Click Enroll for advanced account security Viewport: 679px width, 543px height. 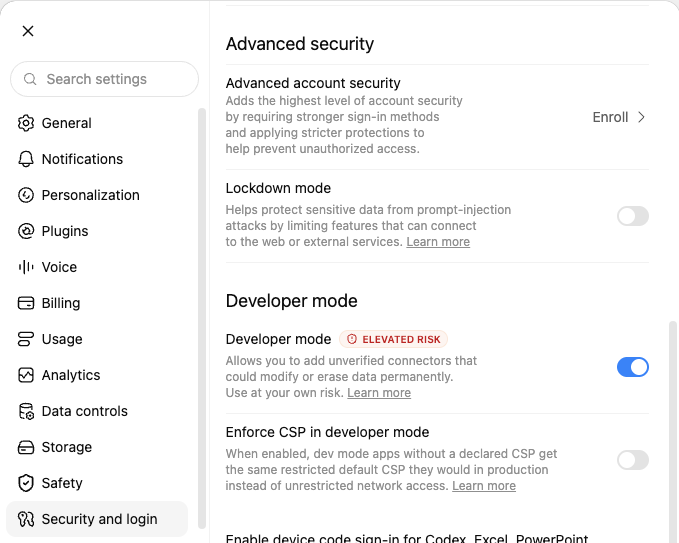click(x=610, y=117)
